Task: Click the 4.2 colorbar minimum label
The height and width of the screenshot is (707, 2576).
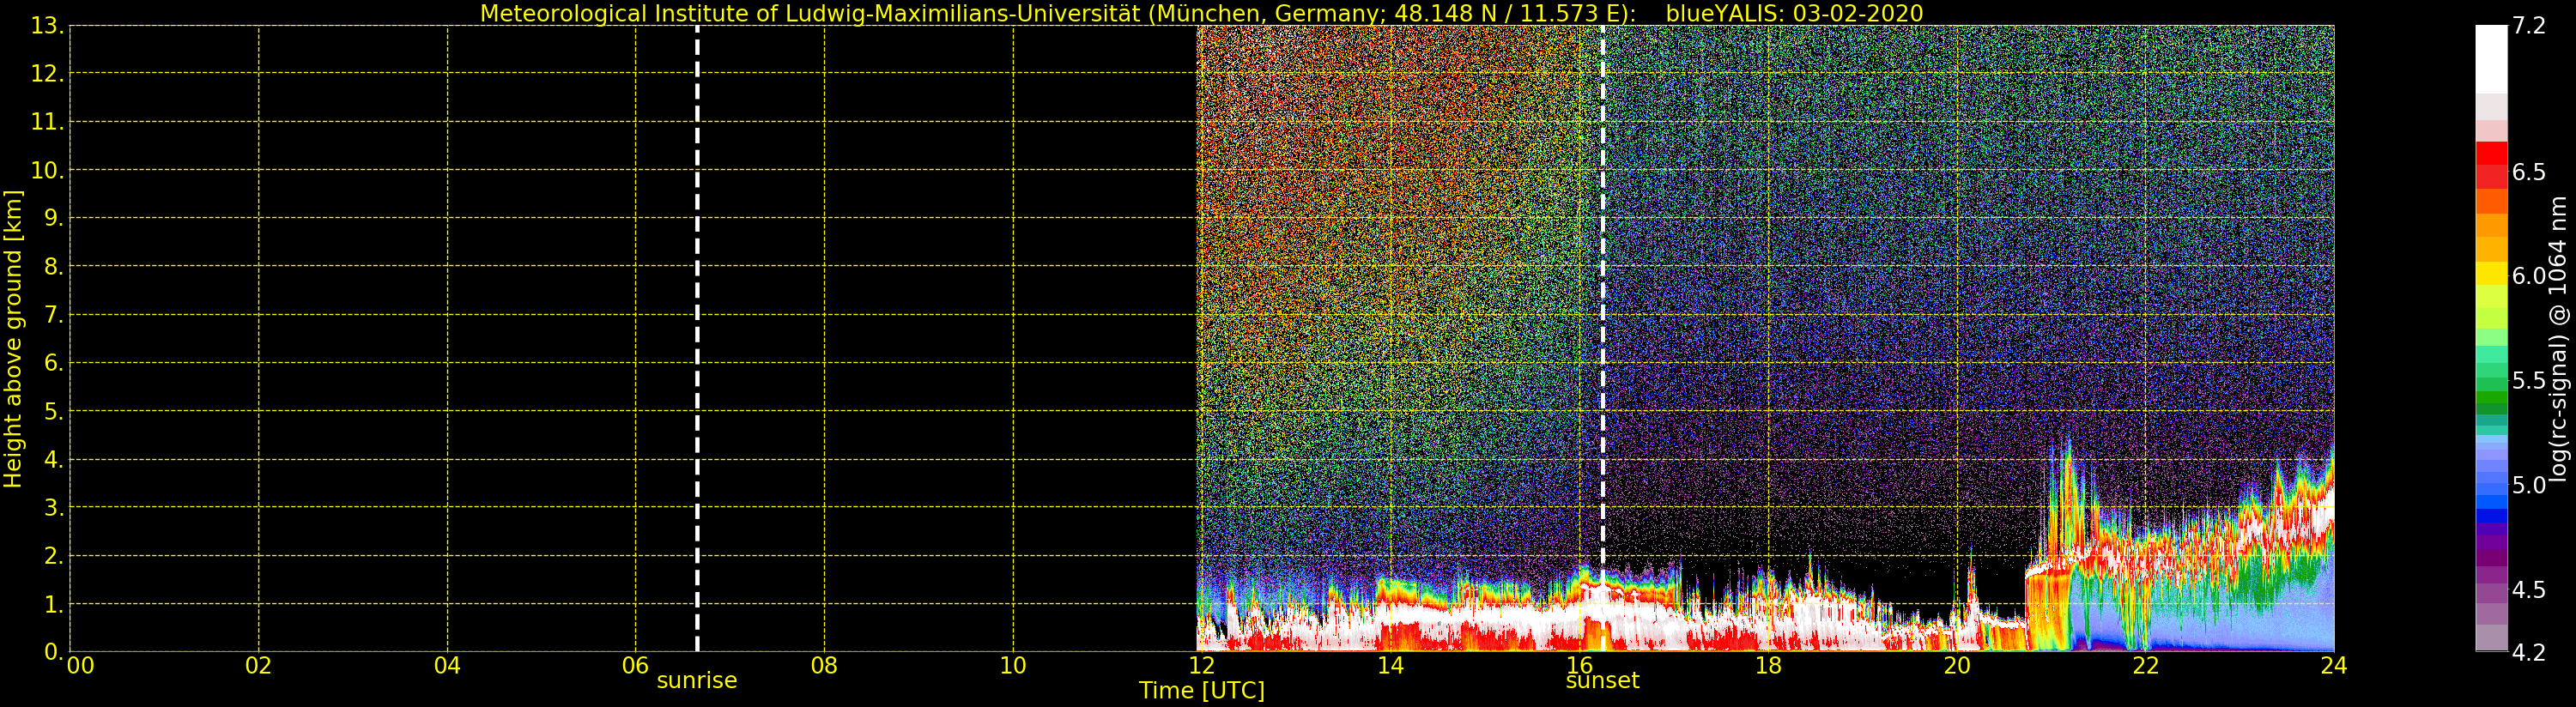Action: click(2529, 653)
